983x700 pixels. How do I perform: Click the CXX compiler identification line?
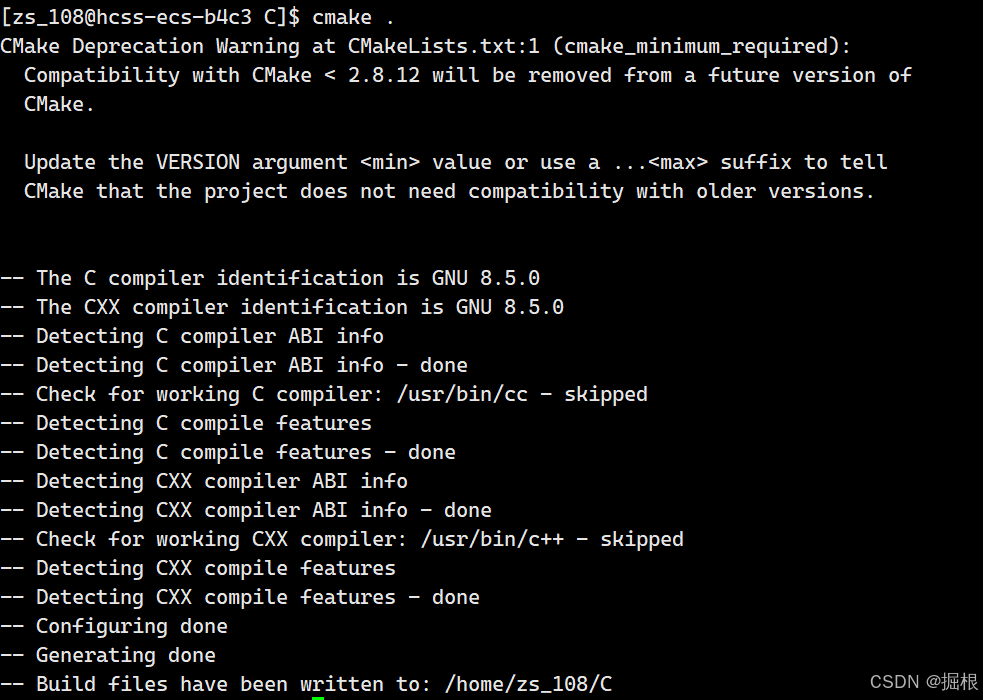[282, 307]
